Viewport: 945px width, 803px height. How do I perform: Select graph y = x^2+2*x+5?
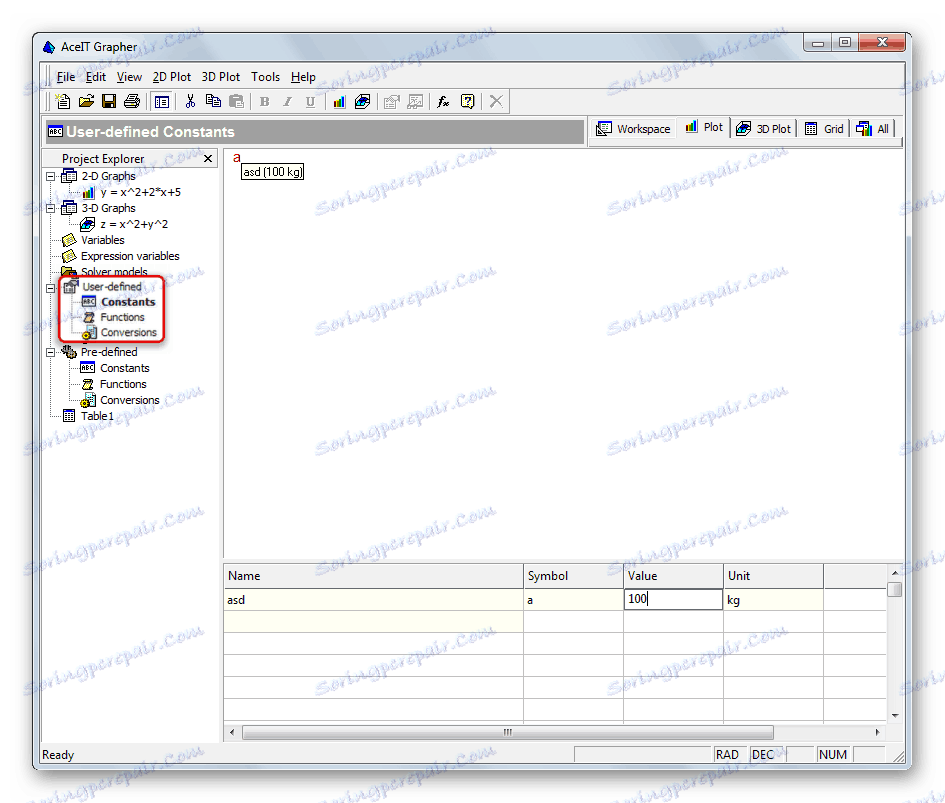tap(140, 192)
